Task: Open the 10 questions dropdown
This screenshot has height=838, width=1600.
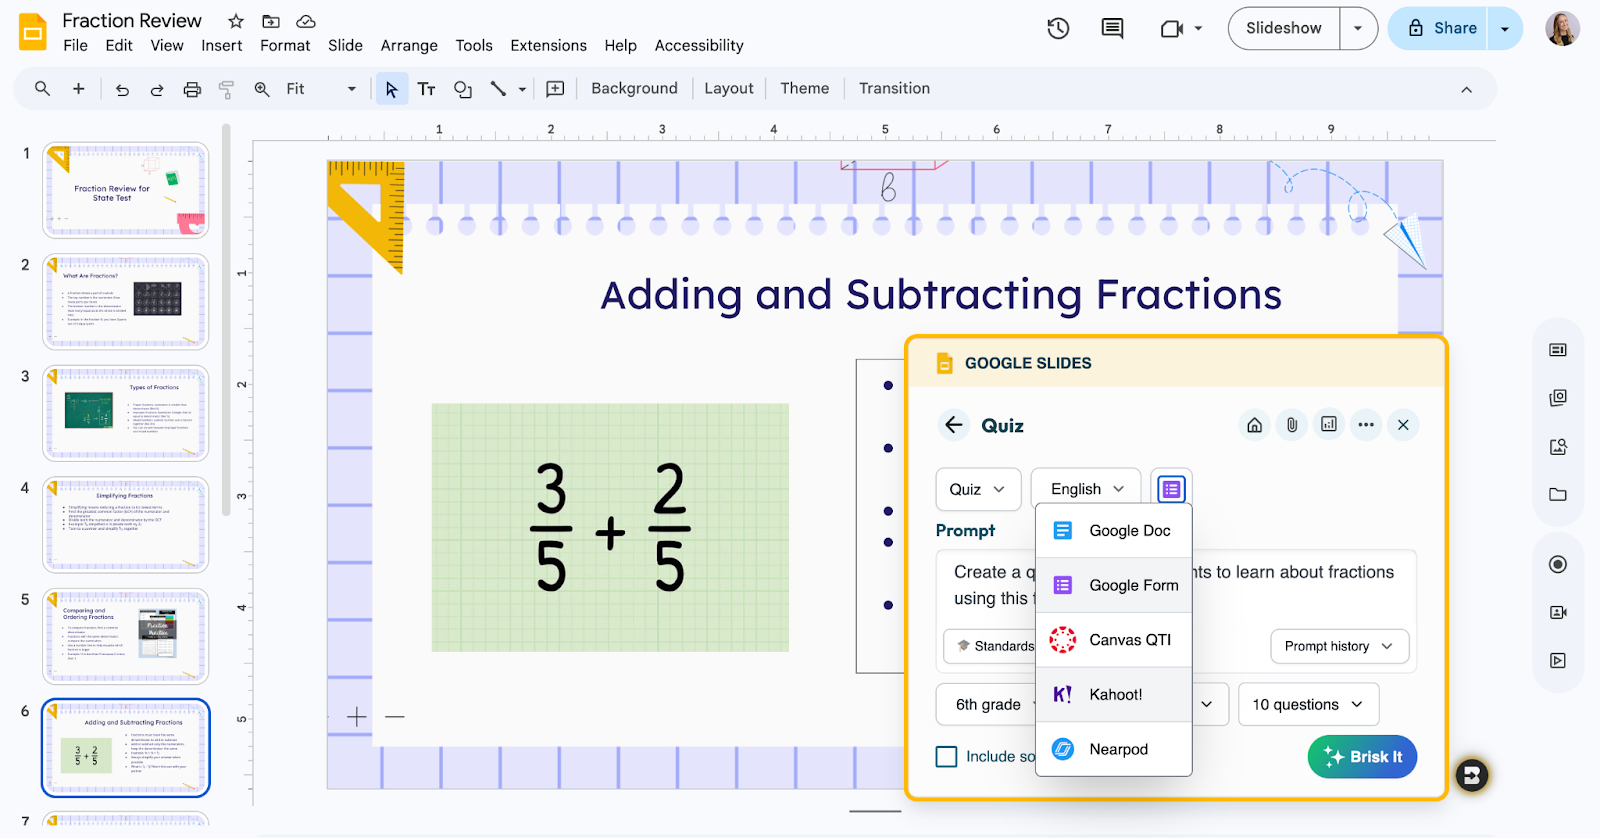Action: coord(1308,704)
